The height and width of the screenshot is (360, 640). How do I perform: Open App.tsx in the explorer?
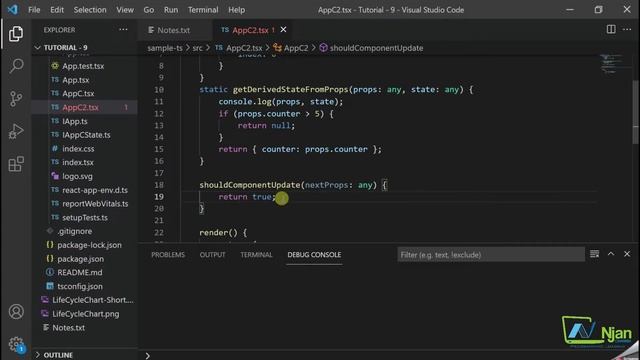tap(76, 80)
